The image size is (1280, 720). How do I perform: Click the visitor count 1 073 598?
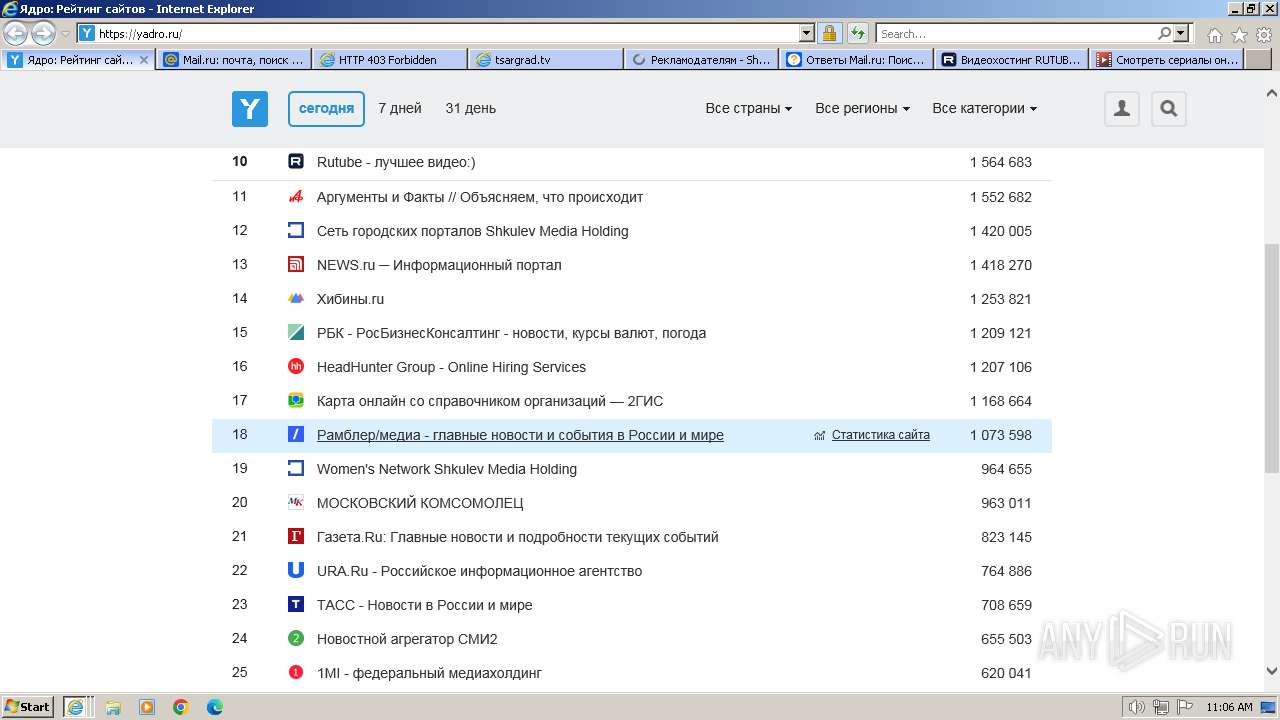pyautogui.click(x=1001, y=435)
